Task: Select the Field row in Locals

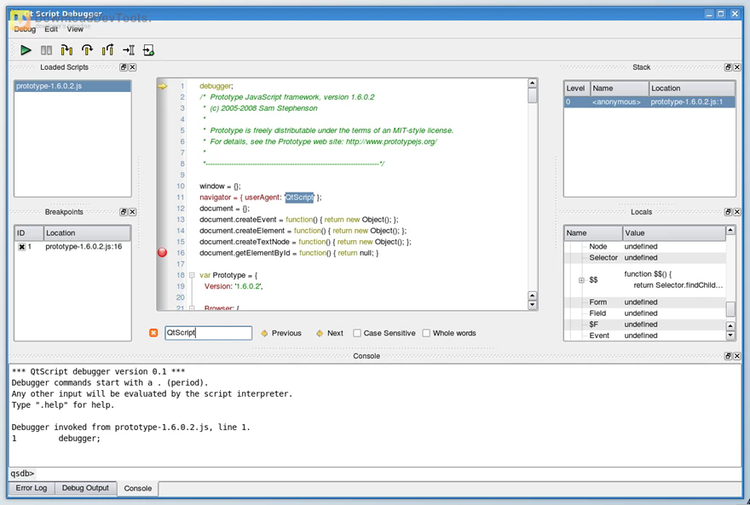Action: click(645, 313)
